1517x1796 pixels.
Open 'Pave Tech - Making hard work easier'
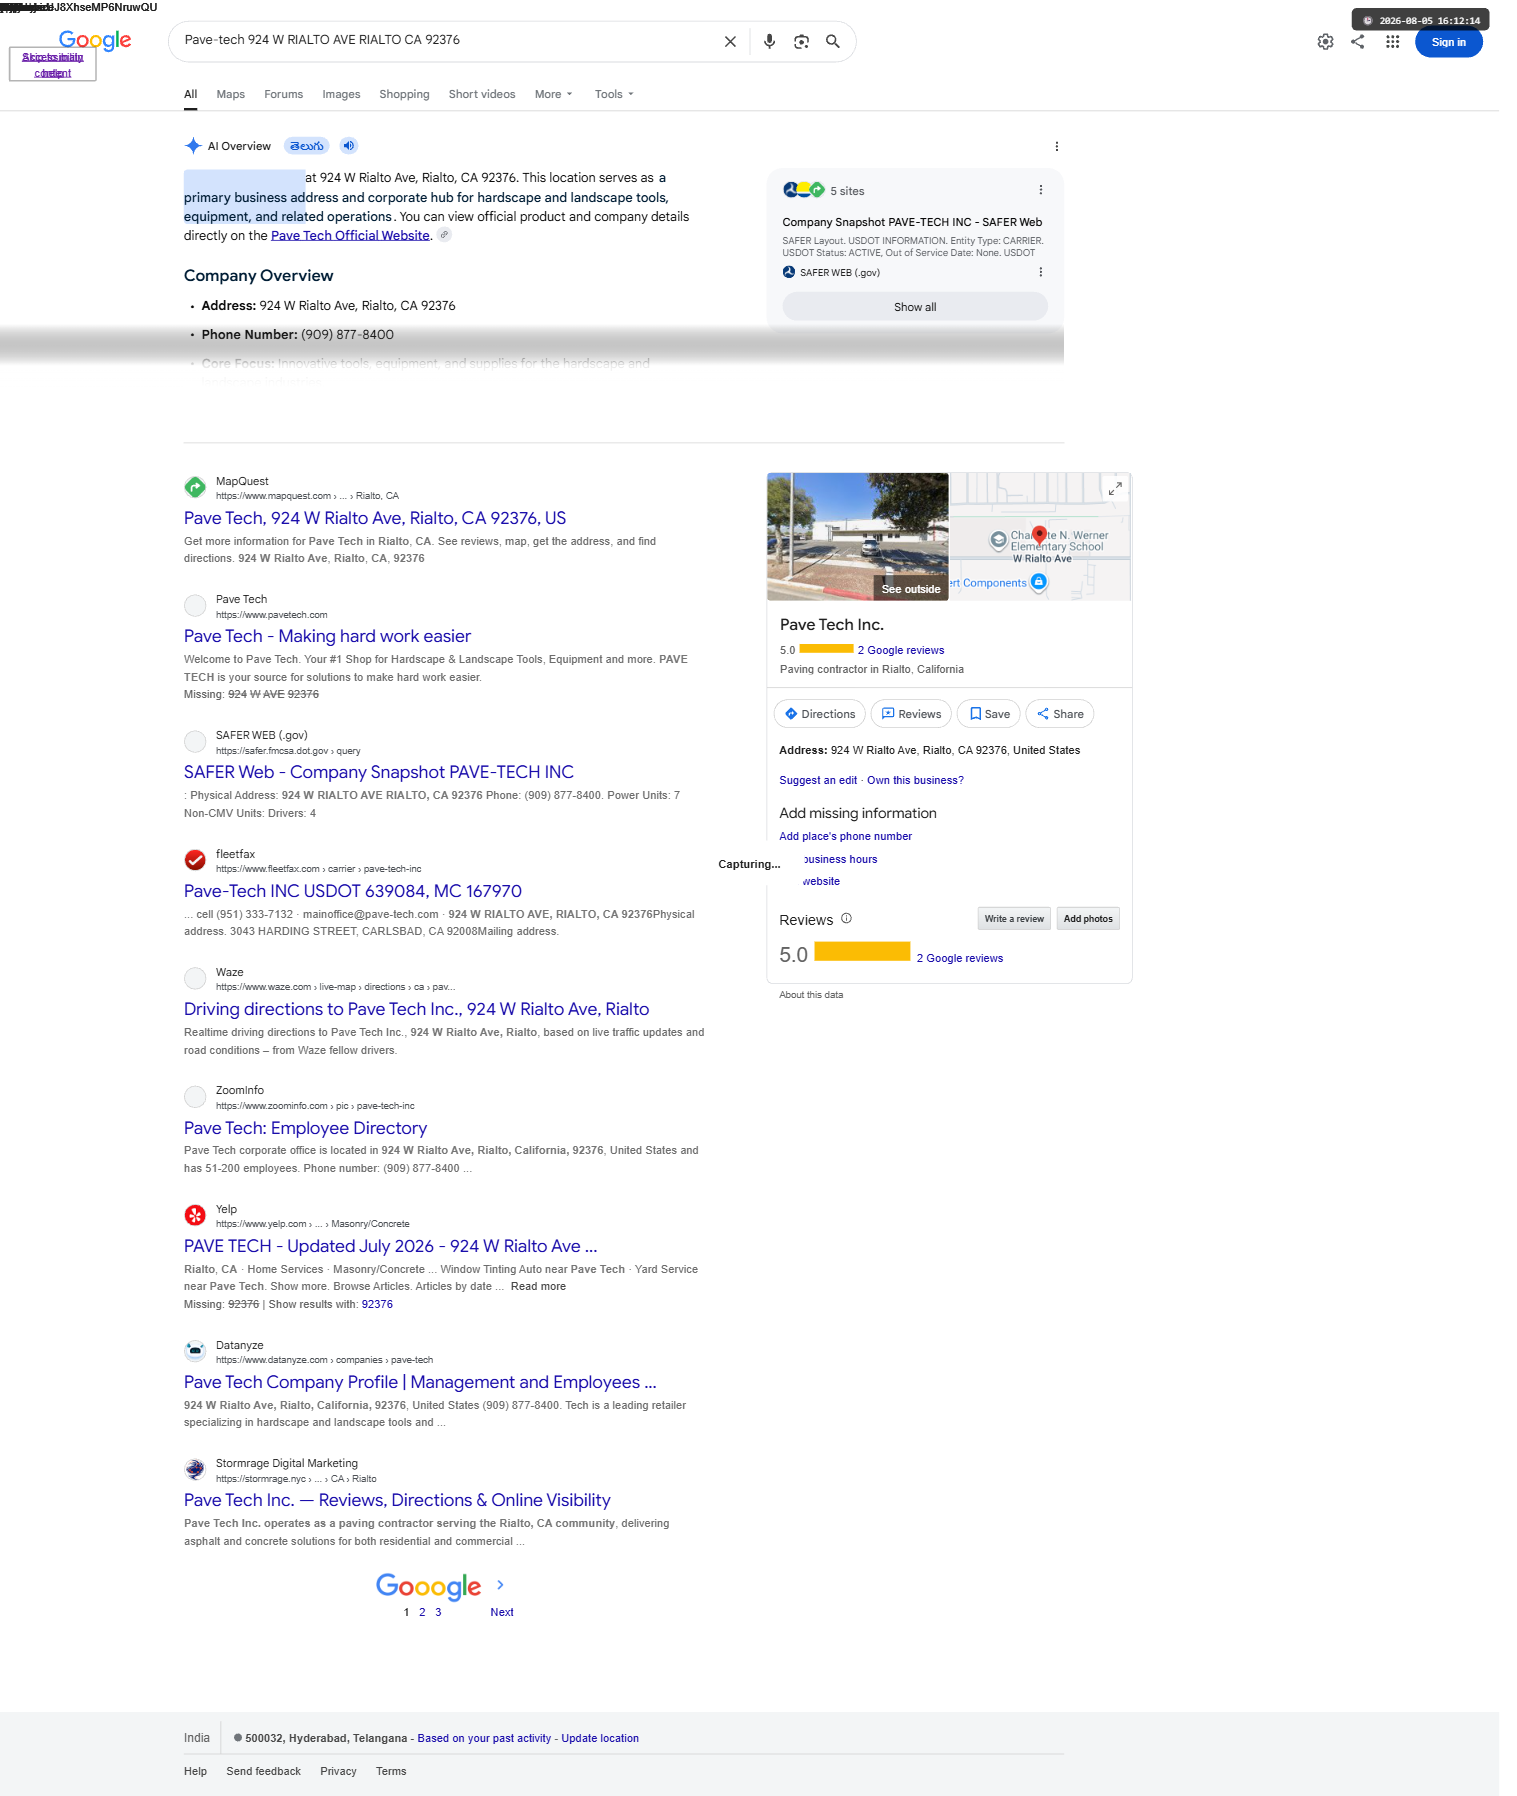tap(327, 636)
